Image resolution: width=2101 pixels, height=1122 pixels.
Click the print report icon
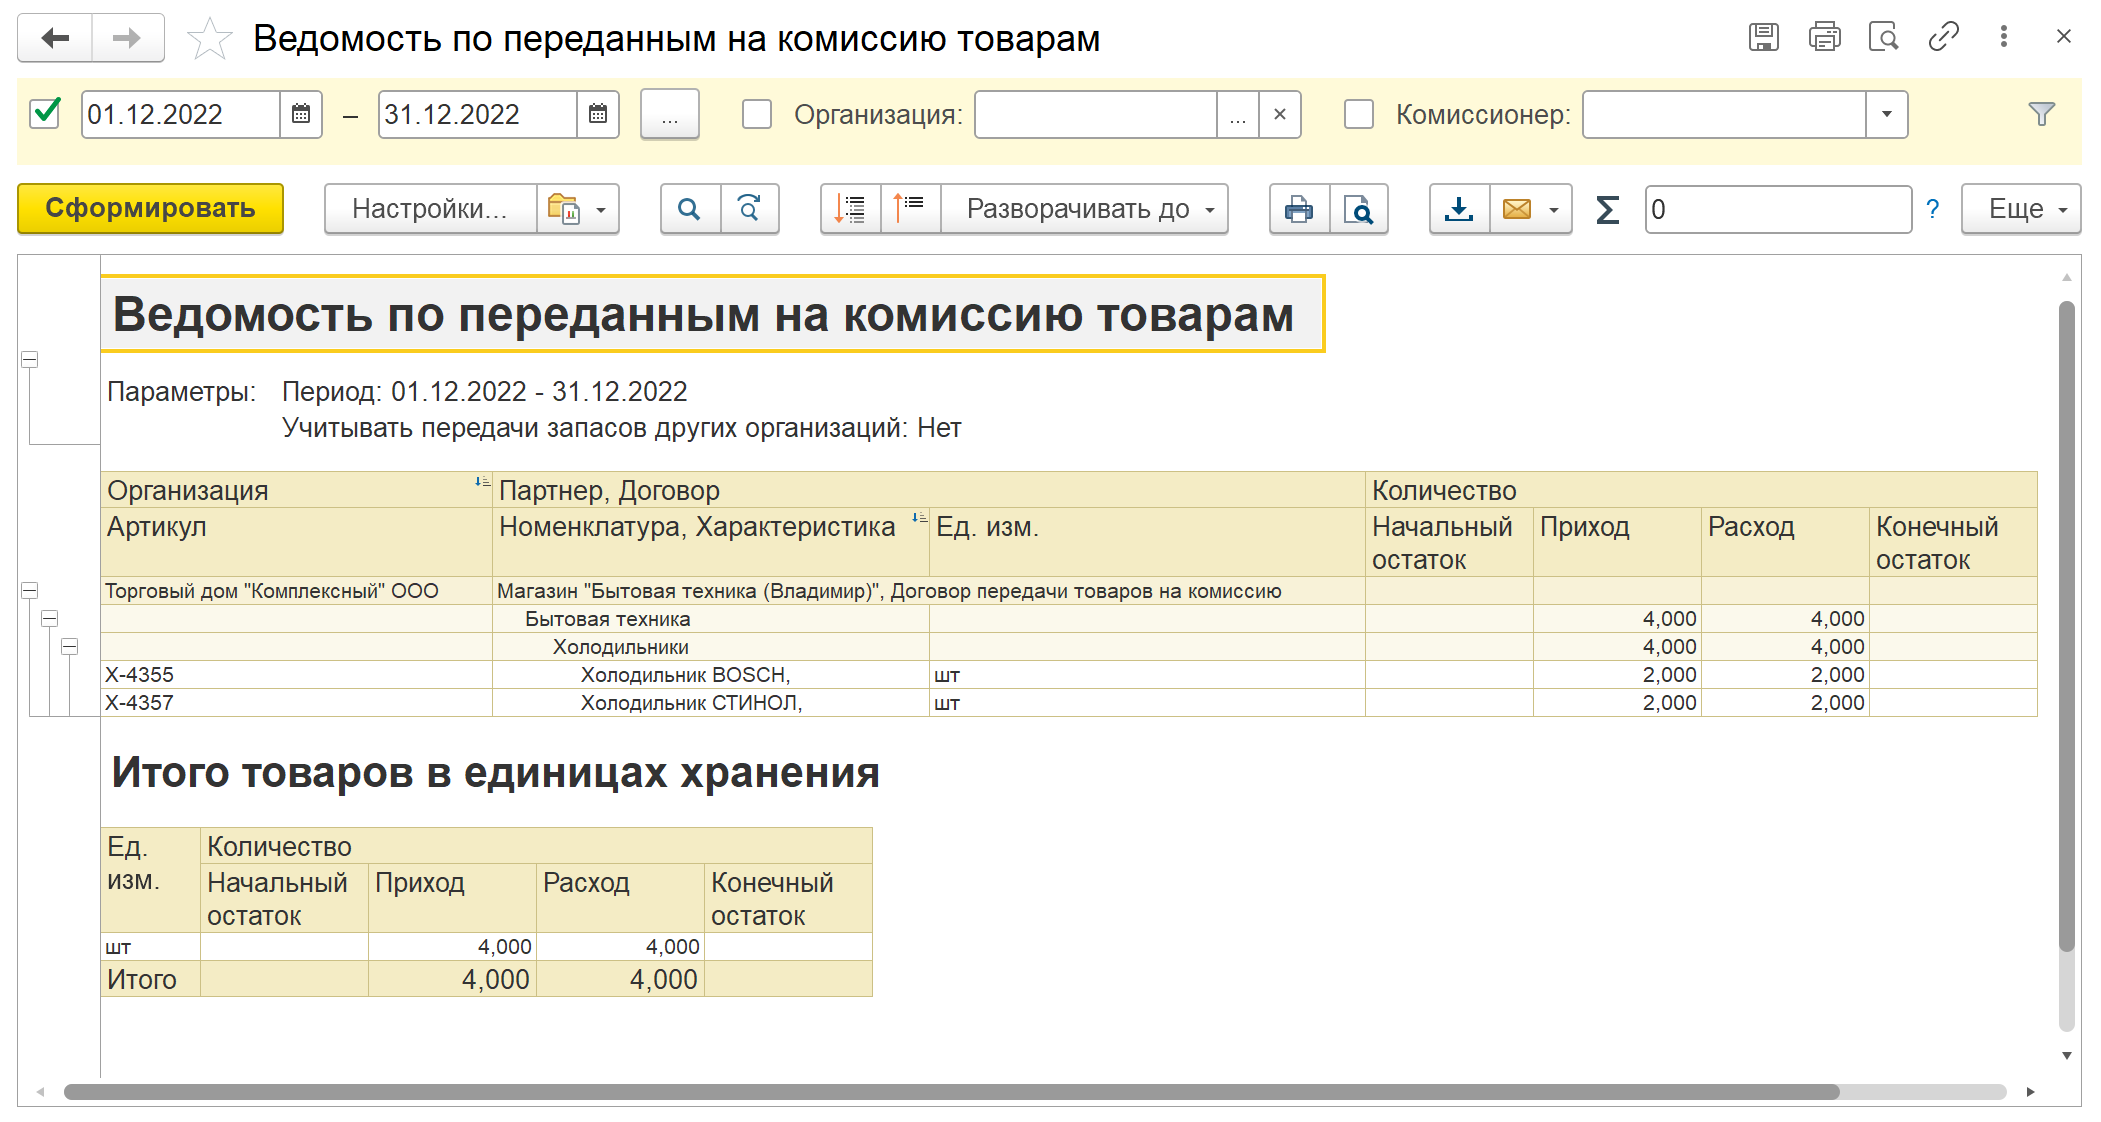[x=1299, y=209]
